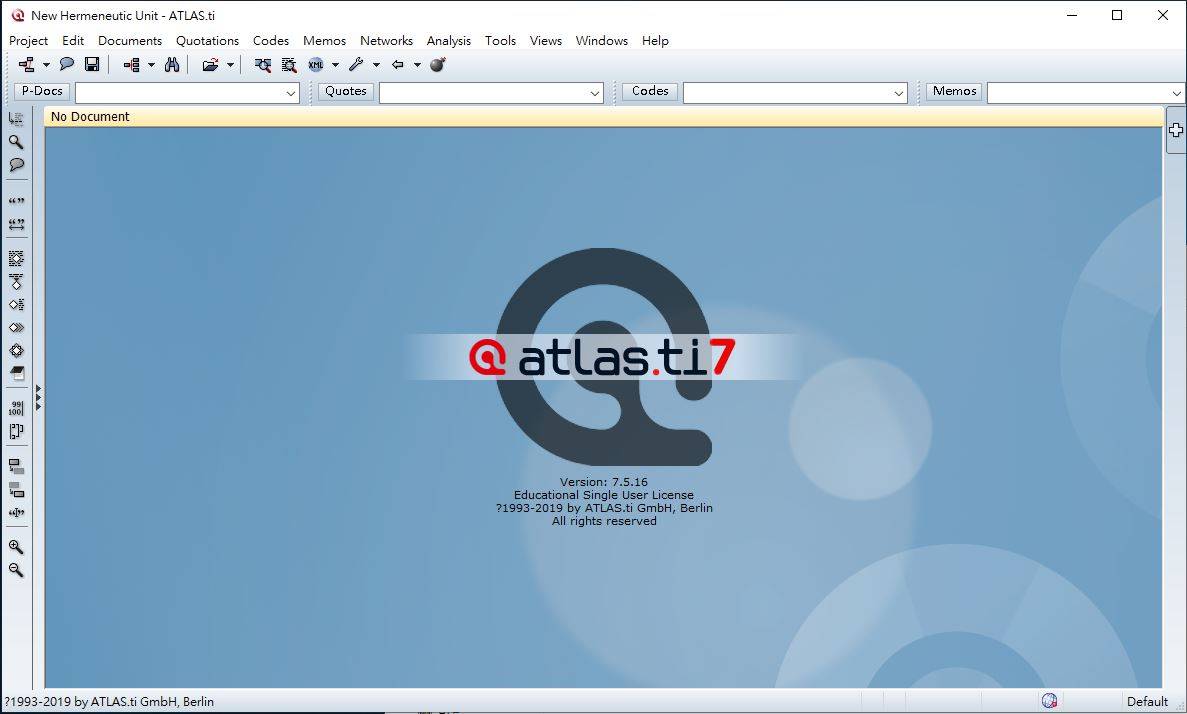Viewport: 1187px width, 714px height.
Task: Expand the Quotes dropdown list
Action: click(x=595, y=93)
